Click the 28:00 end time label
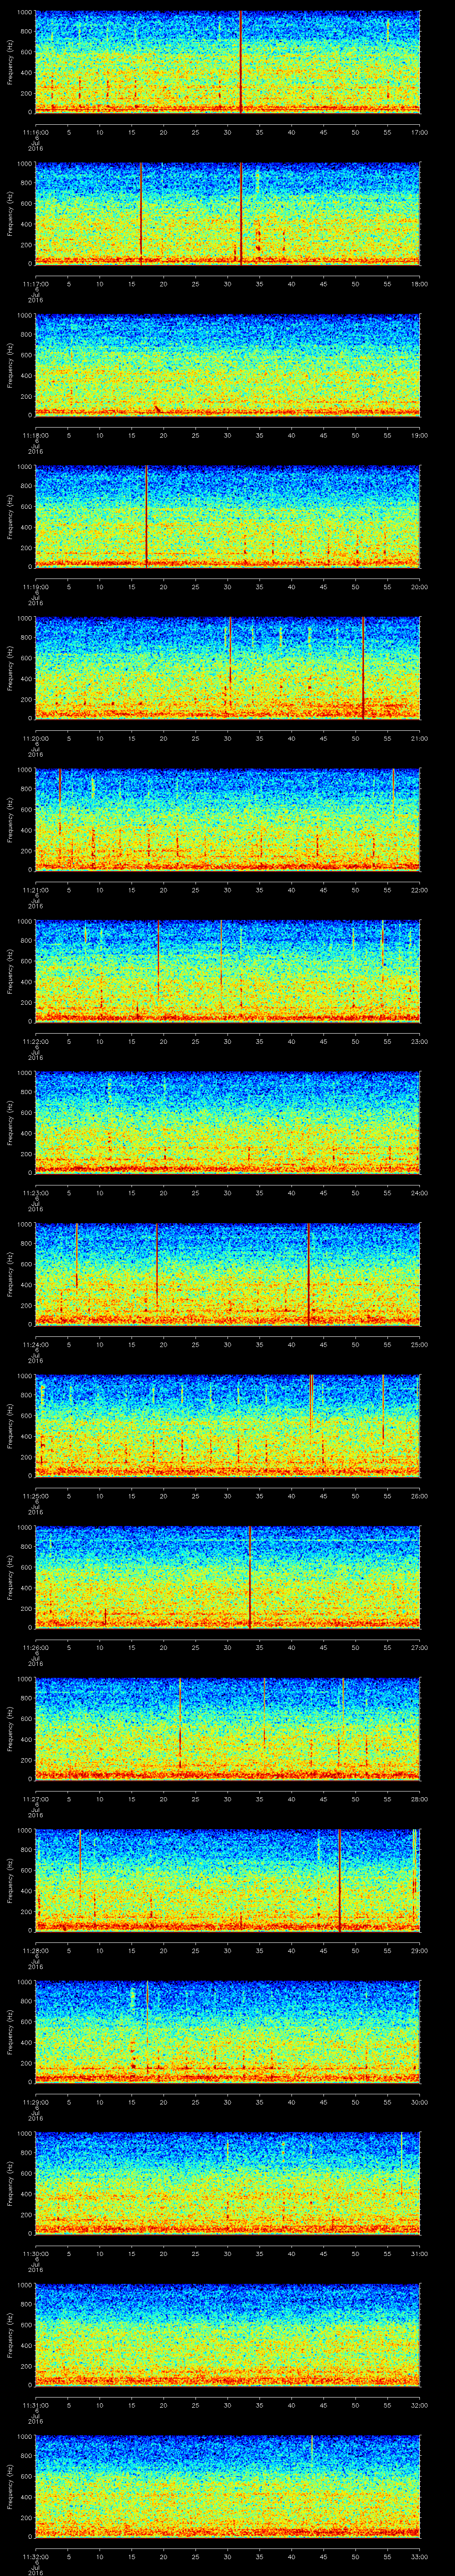This screenshot has width=455, height=2576. tap(419, 1799)
